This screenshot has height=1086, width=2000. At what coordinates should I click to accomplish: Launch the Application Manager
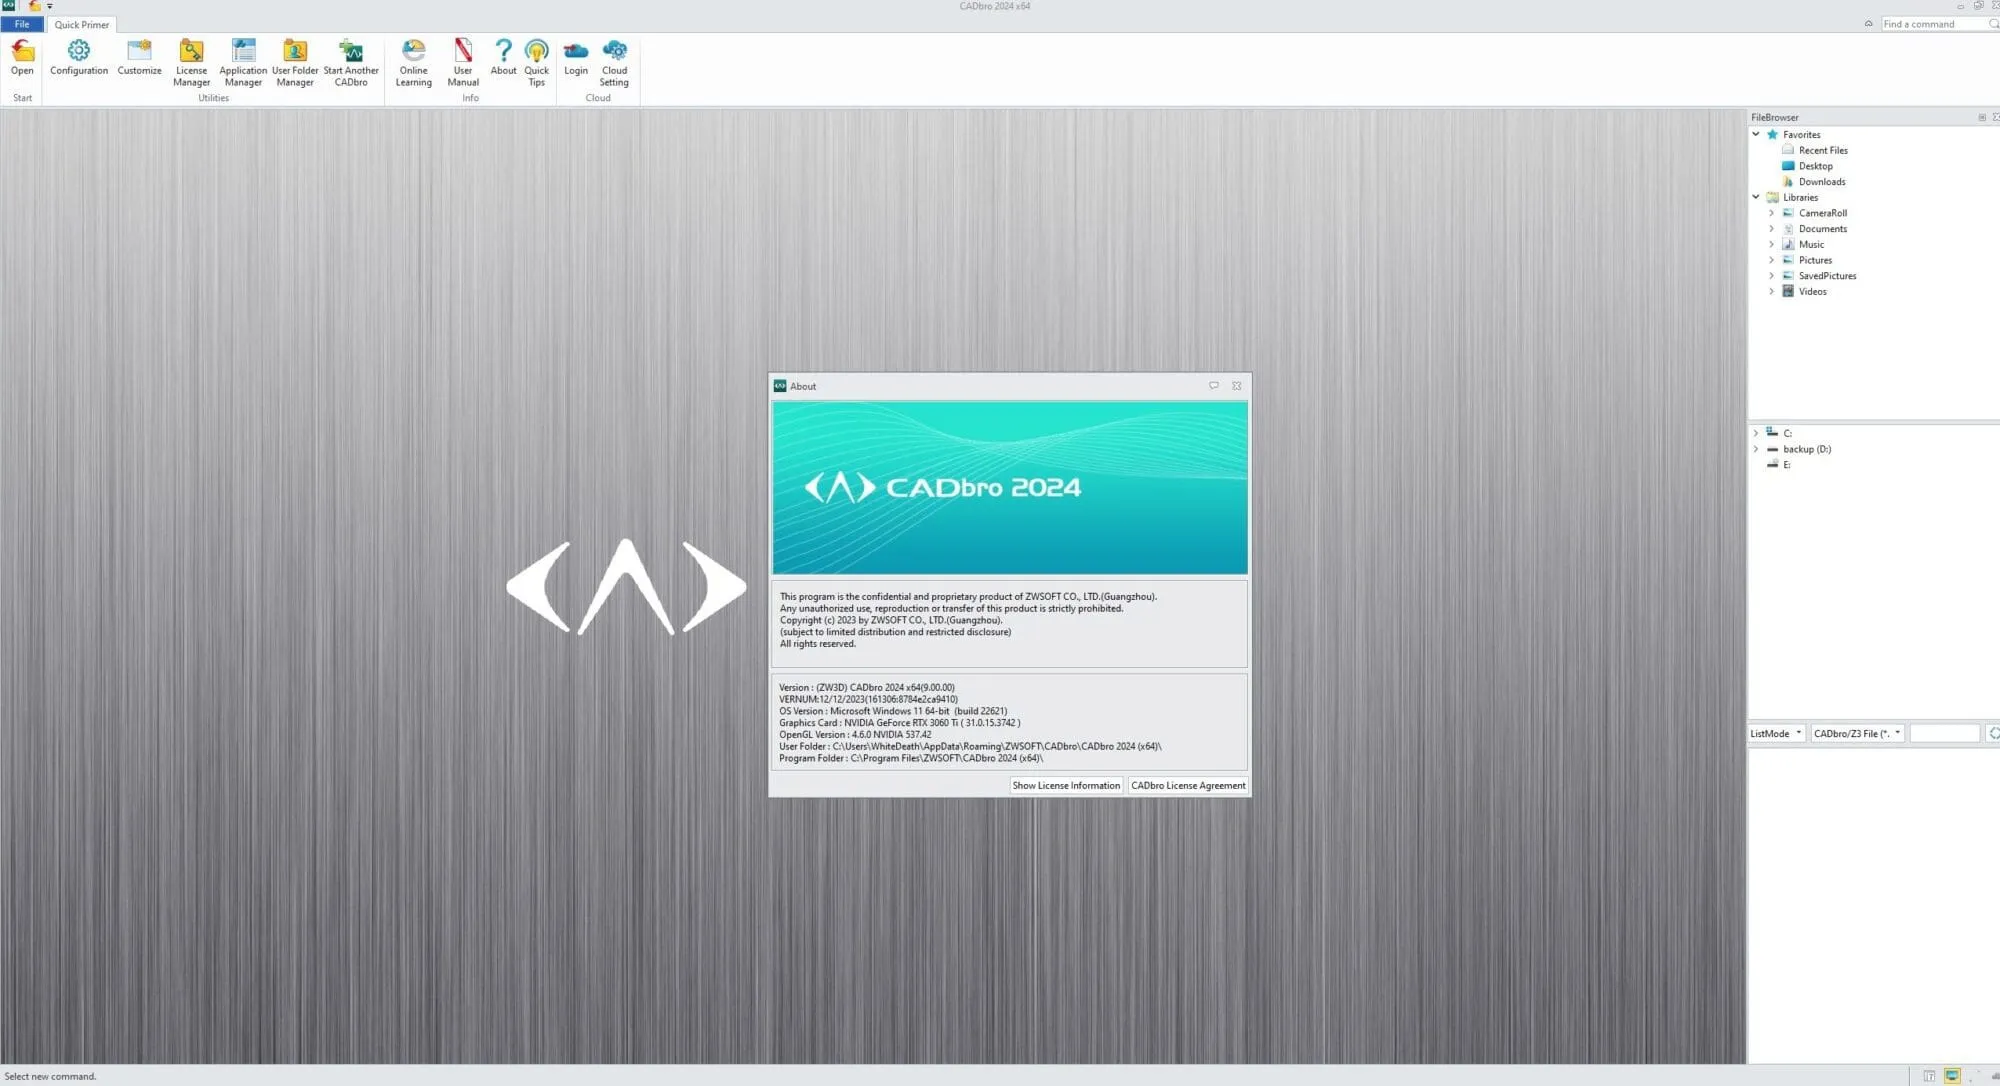pyautogui.click(x=243, y=62)
